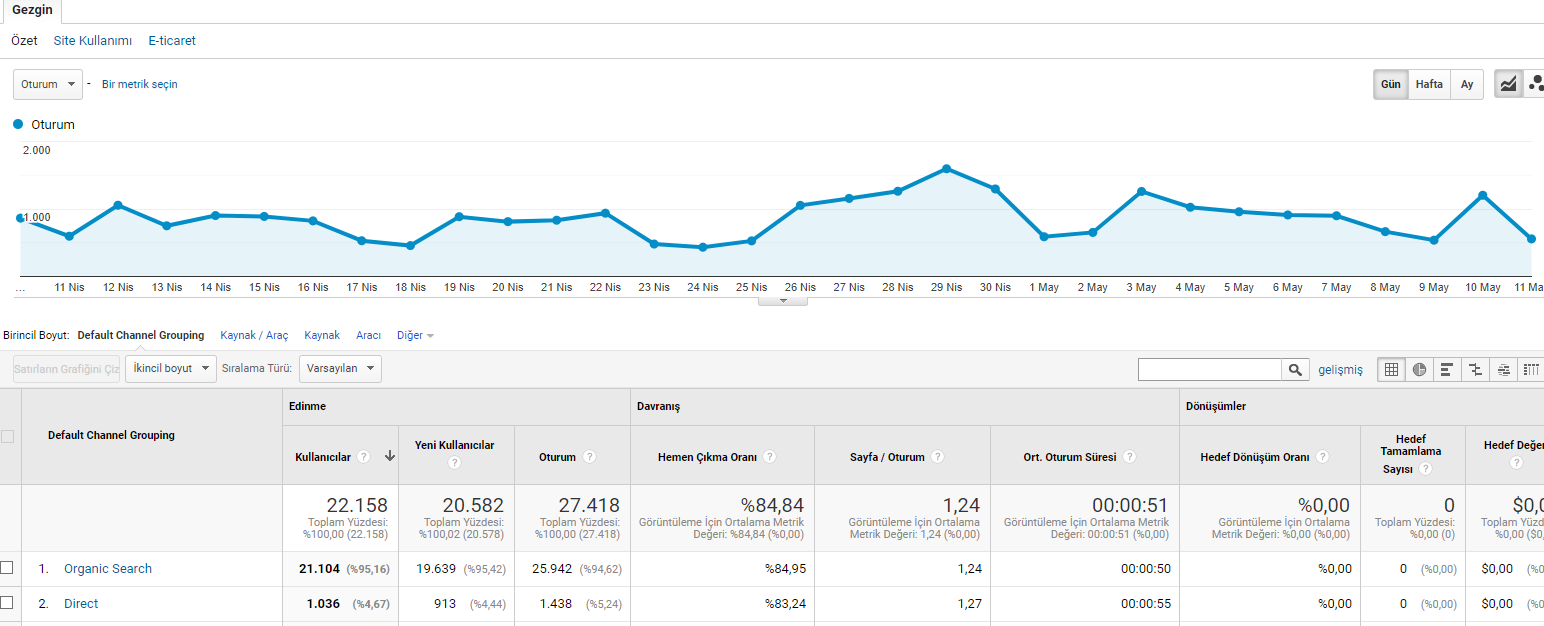1544x626 pixels.
Task: Toggle the select-all header checkbox
Action: tap(7, 436)
